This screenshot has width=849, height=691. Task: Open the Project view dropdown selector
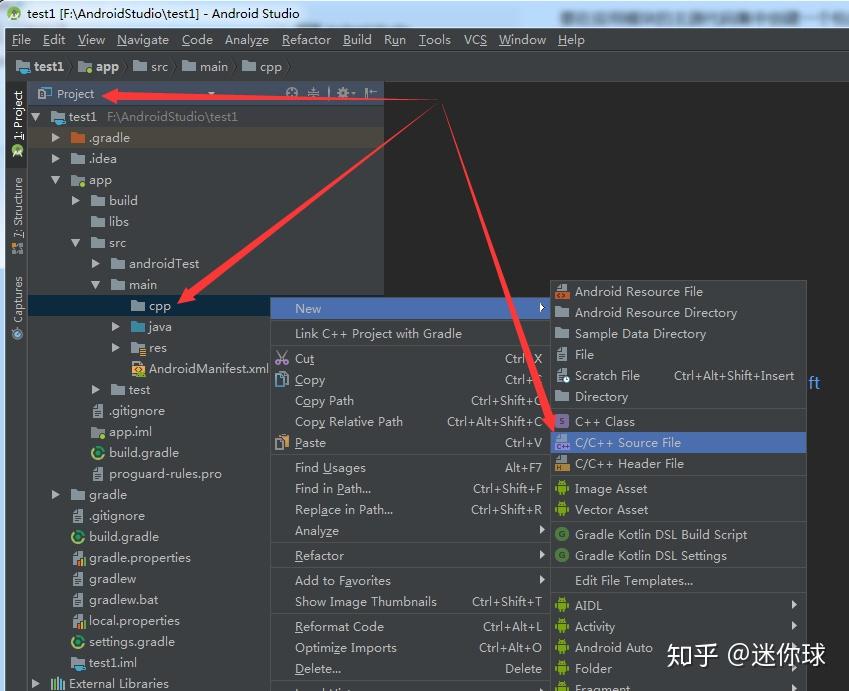(211, 94)
